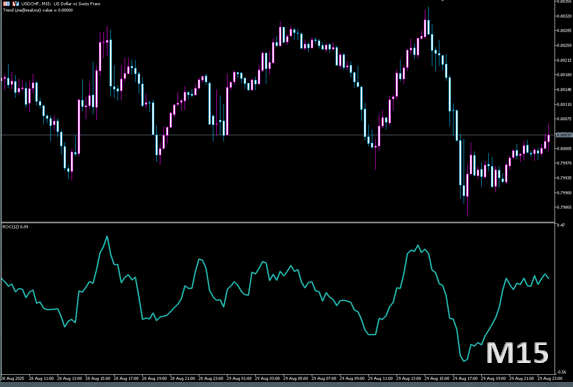Click the 28 Aug 15:00 time label
573x387 pixels.
98,378
